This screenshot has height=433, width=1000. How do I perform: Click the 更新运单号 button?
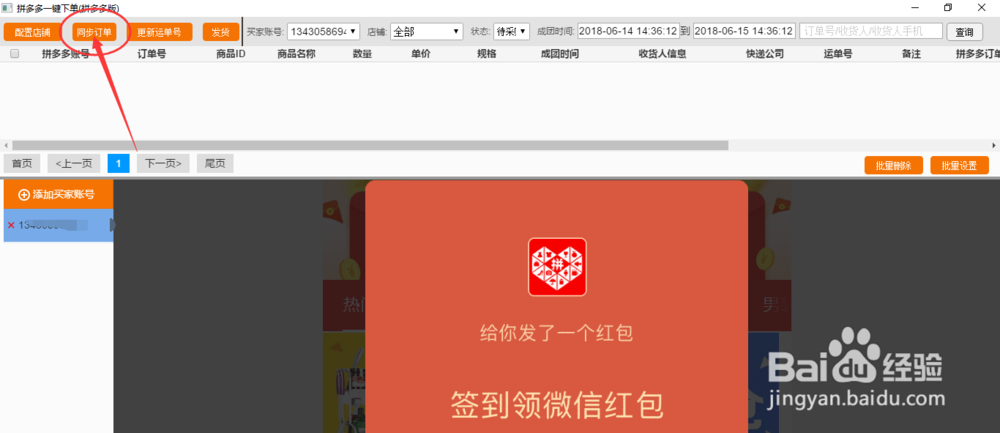point(159,32)
